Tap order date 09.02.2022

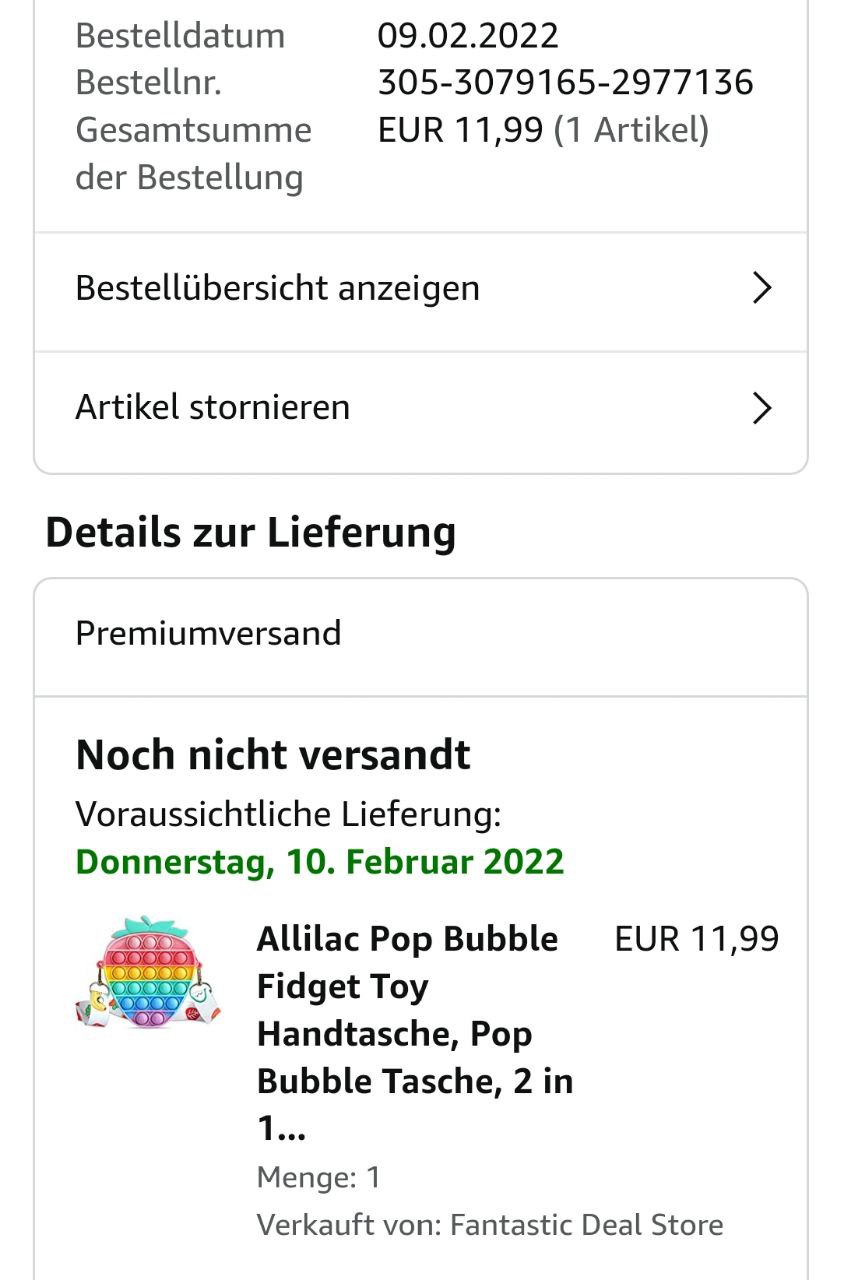pos(468,36)
